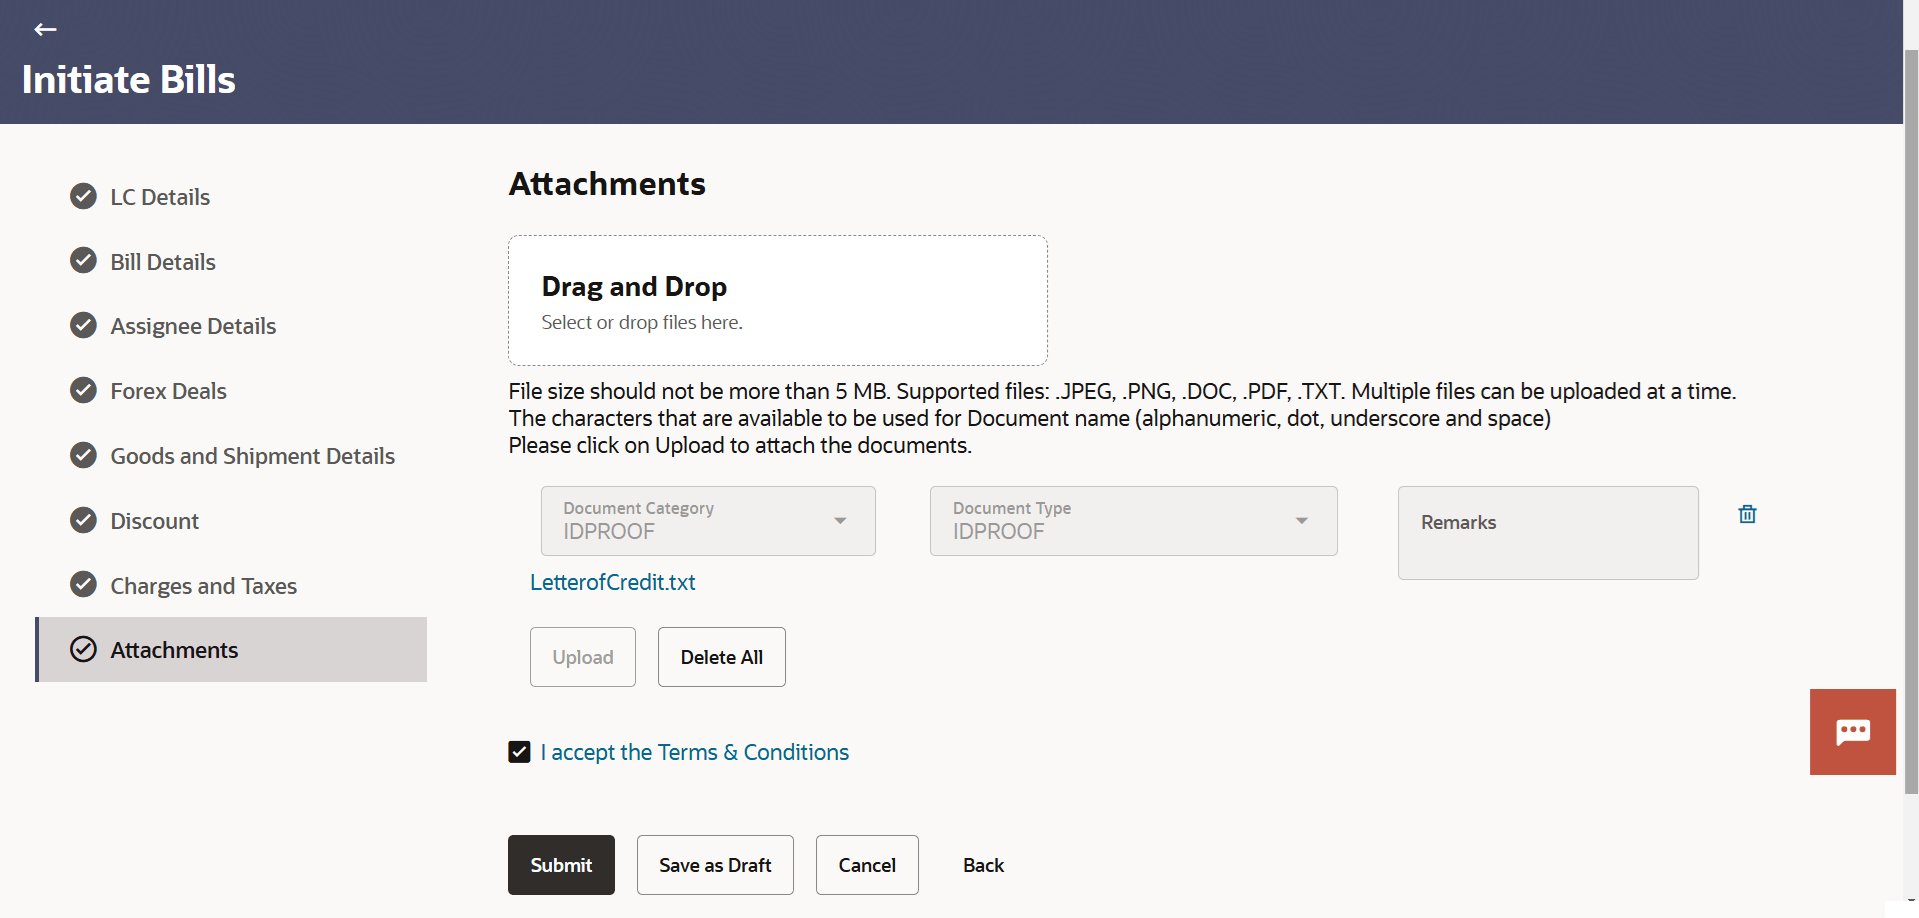This screenshot has height=918, width=1919.
Task: Click Save as Draft button
Action: (715, 865)
